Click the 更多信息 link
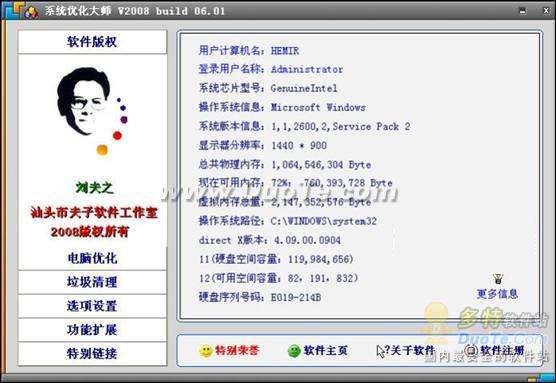Screen dimensions: 556x383 pos(497,294)
